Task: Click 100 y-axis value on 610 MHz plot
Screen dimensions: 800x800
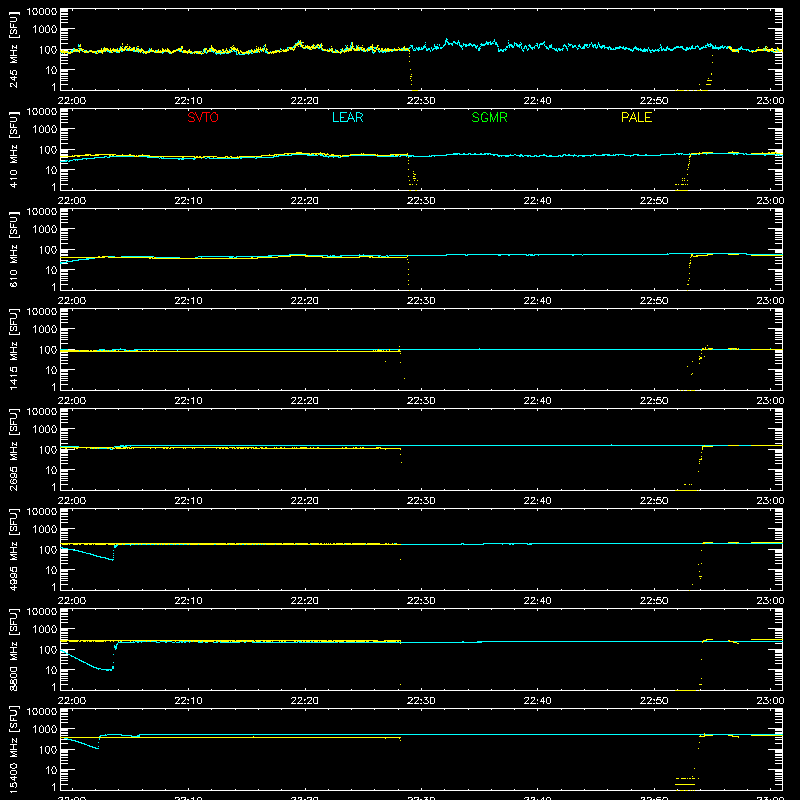Action: [48, 250]
